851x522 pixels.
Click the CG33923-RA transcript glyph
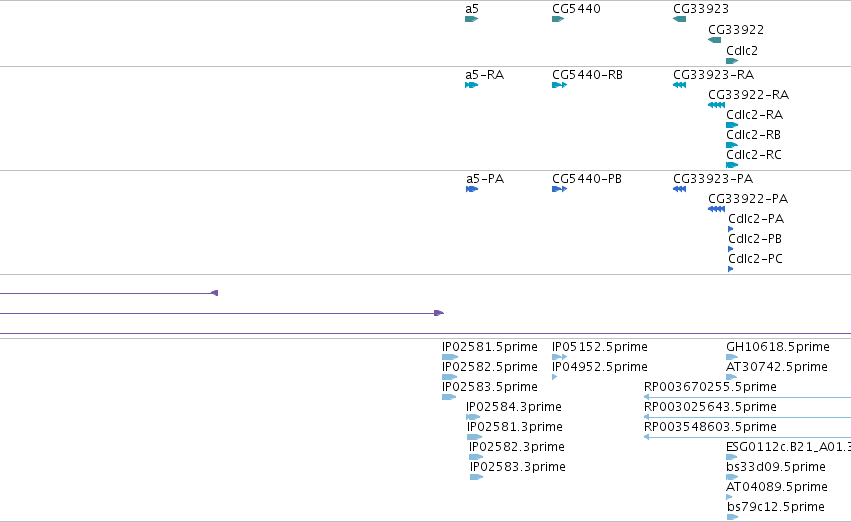click(x=679, y=85)
